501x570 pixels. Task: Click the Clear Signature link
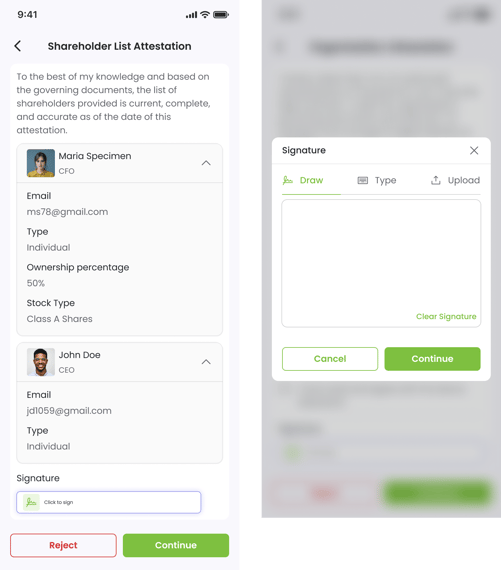[x=446, y=316]
